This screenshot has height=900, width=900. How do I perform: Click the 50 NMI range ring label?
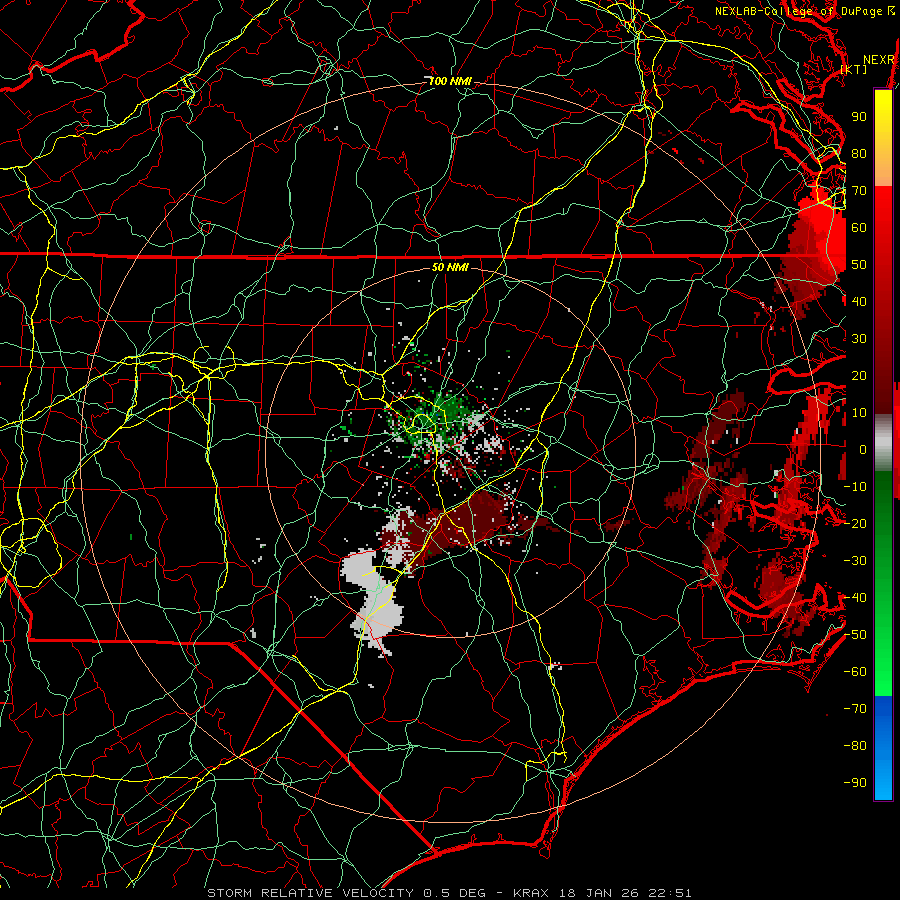450,267
